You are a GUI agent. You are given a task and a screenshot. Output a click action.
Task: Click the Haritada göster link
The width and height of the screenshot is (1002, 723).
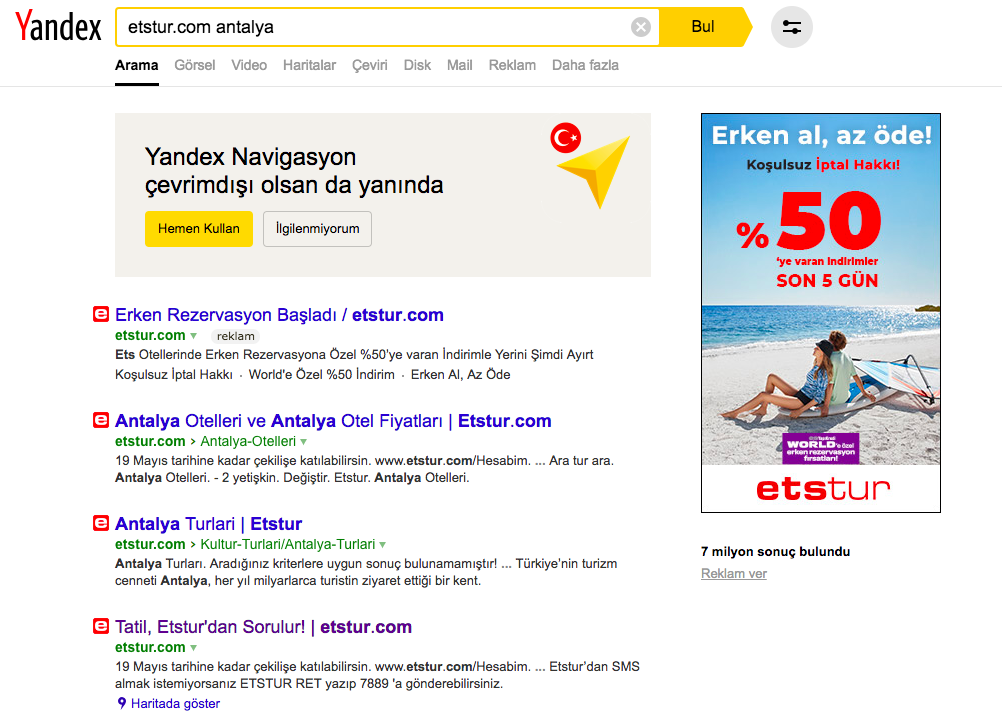coord(175,703)
